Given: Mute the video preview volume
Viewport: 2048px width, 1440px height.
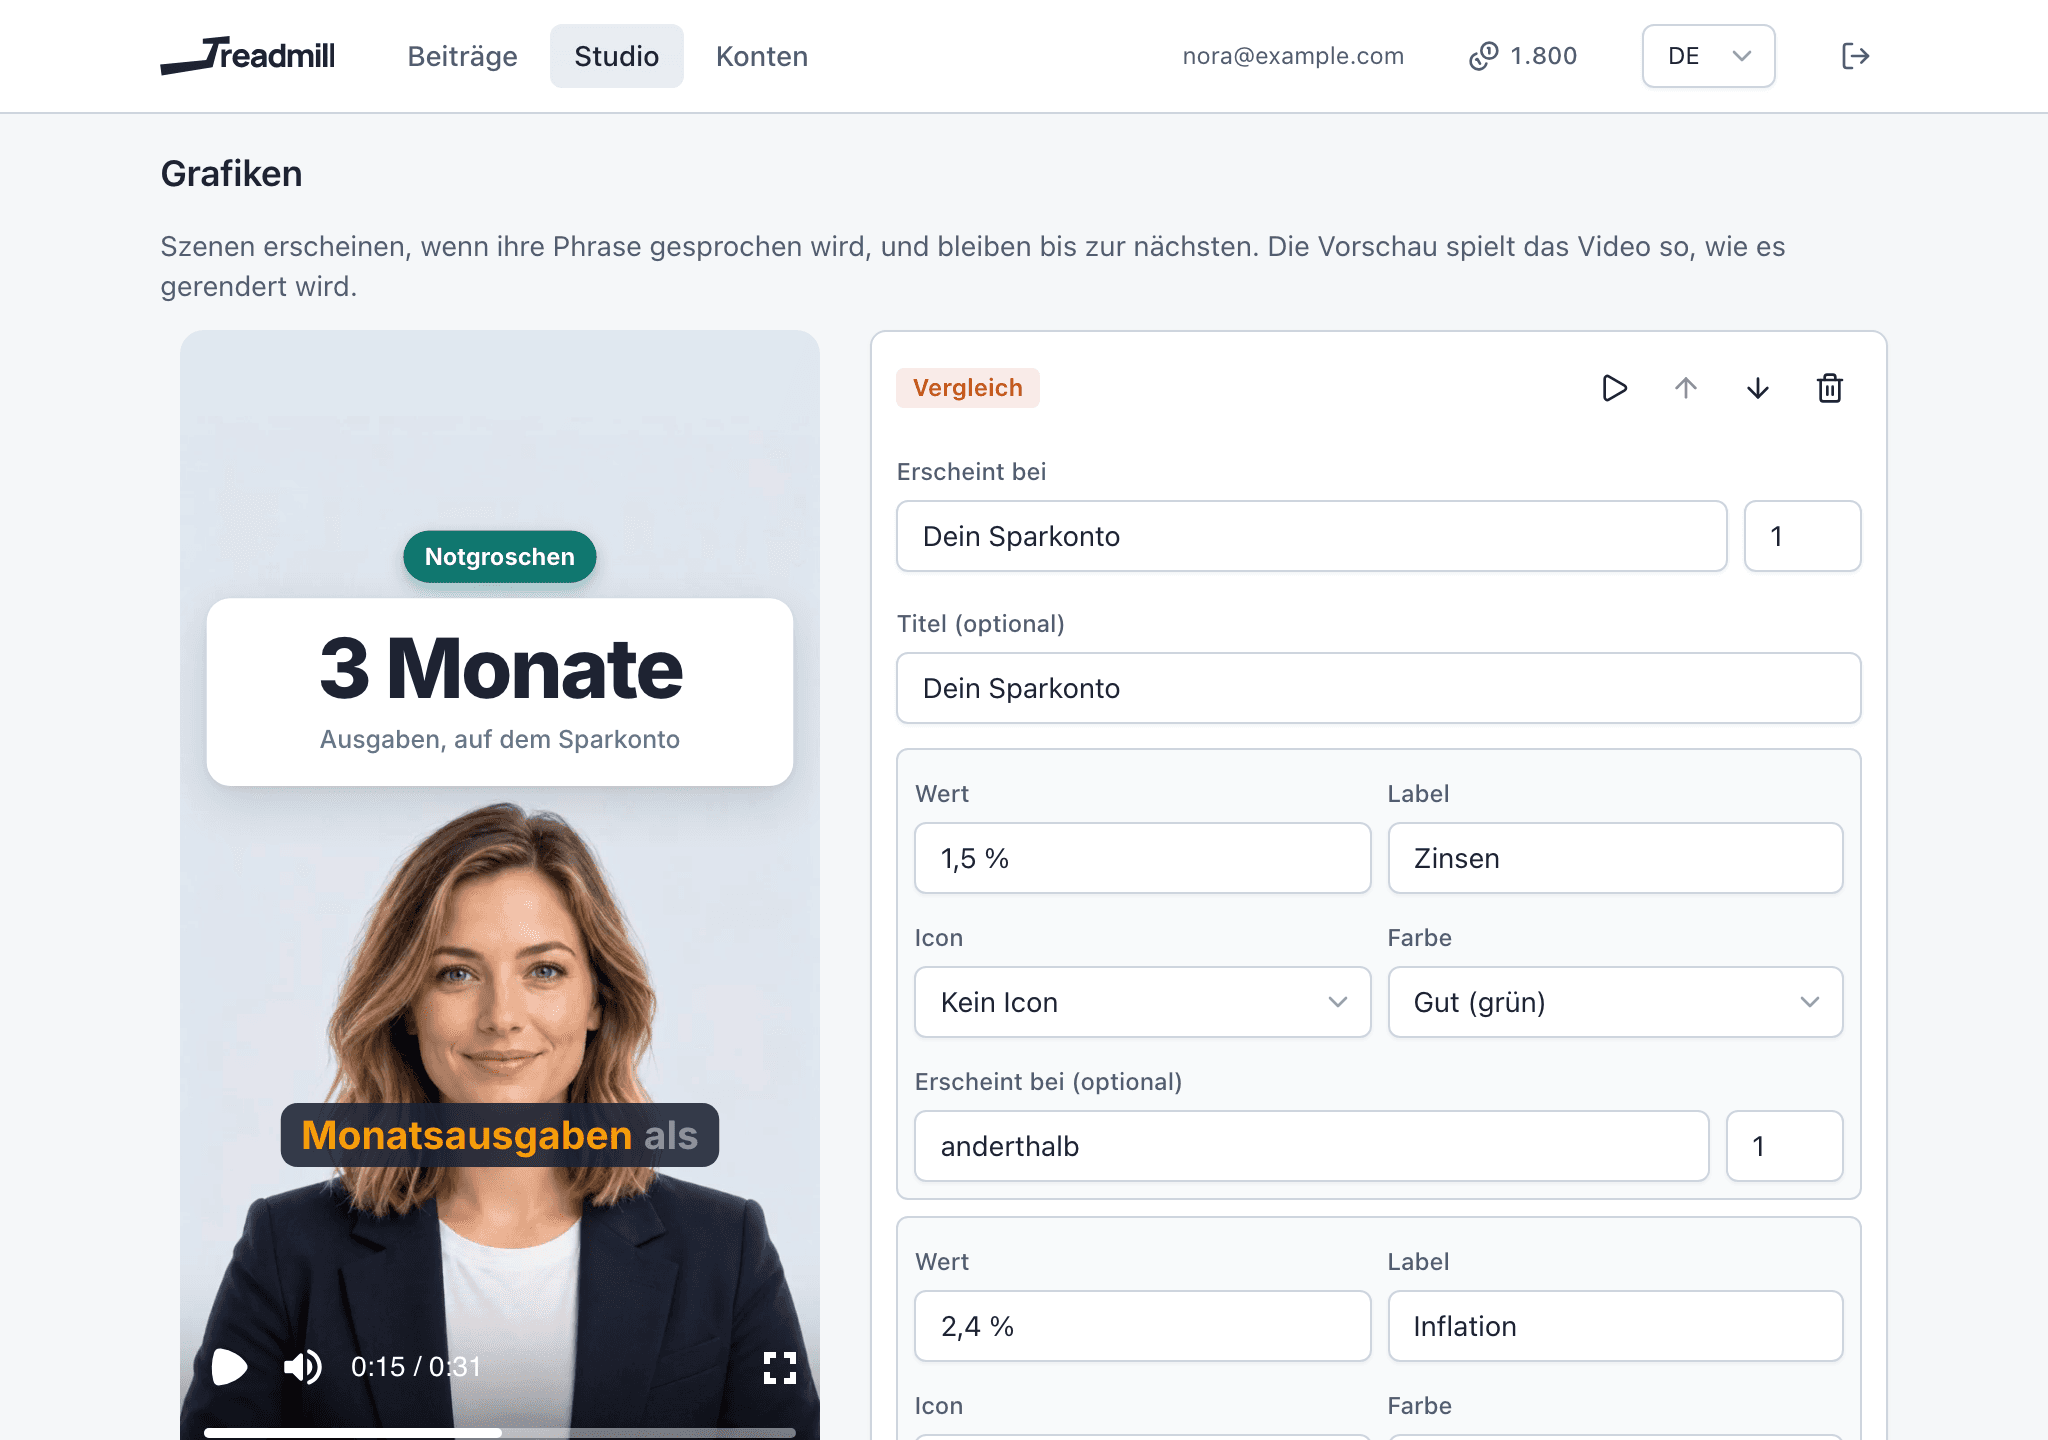Looking at the screenshot, I should point(302,1367).
